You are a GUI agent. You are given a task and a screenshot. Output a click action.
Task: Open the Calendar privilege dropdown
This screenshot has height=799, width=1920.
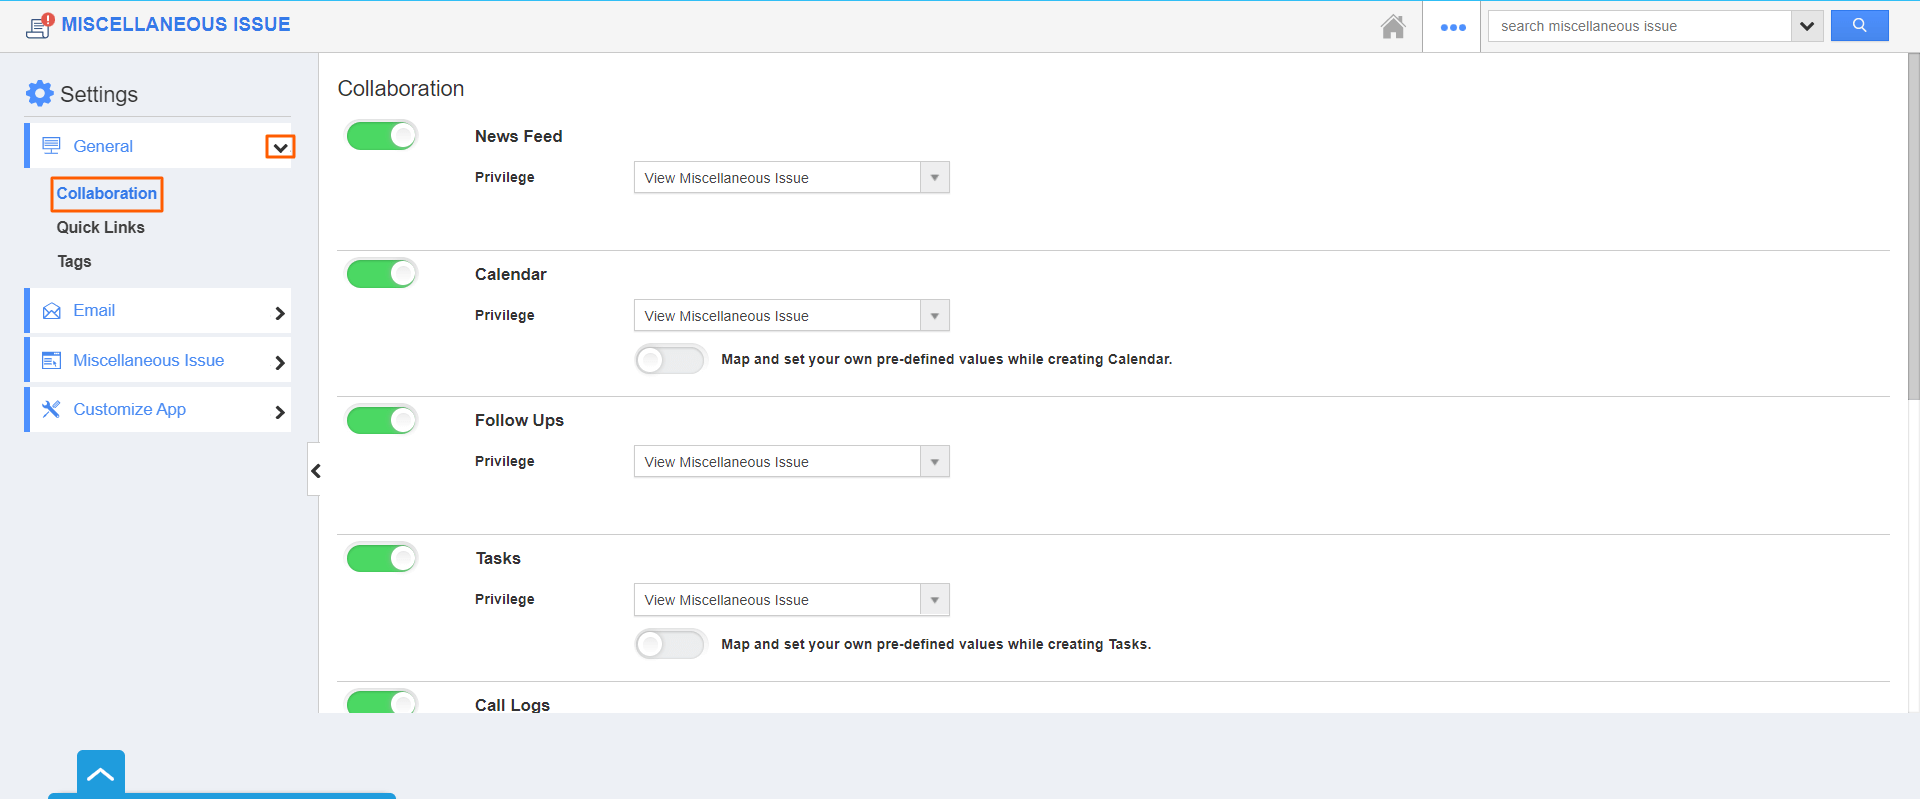[792, 316]
